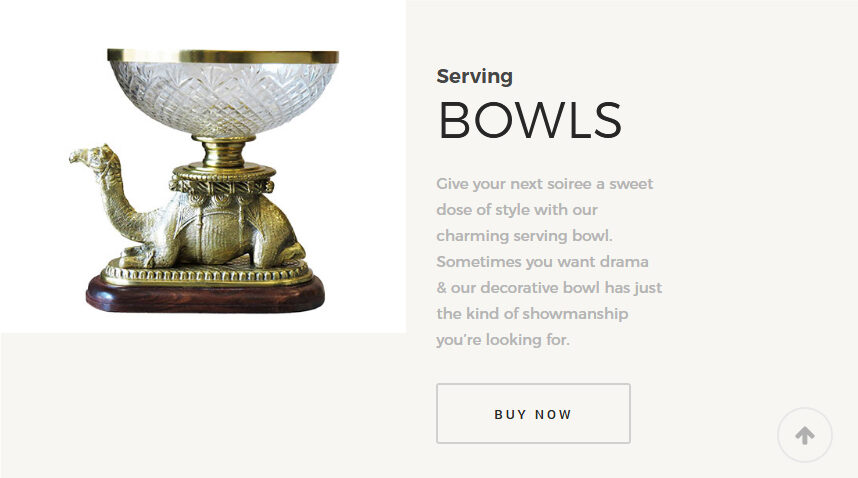Click the line '& our decorative bowl has just'
Viewport: 858px width, 478px height.
549,288
